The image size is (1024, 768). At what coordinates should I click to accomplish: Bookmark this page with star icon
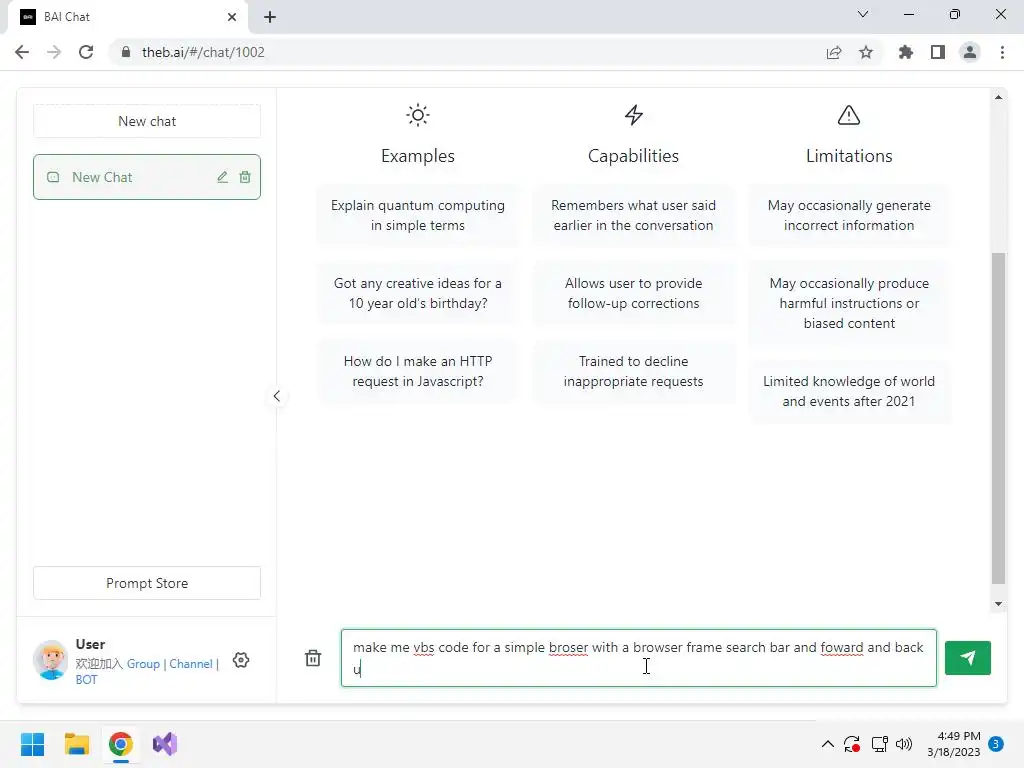pos(866,52)
